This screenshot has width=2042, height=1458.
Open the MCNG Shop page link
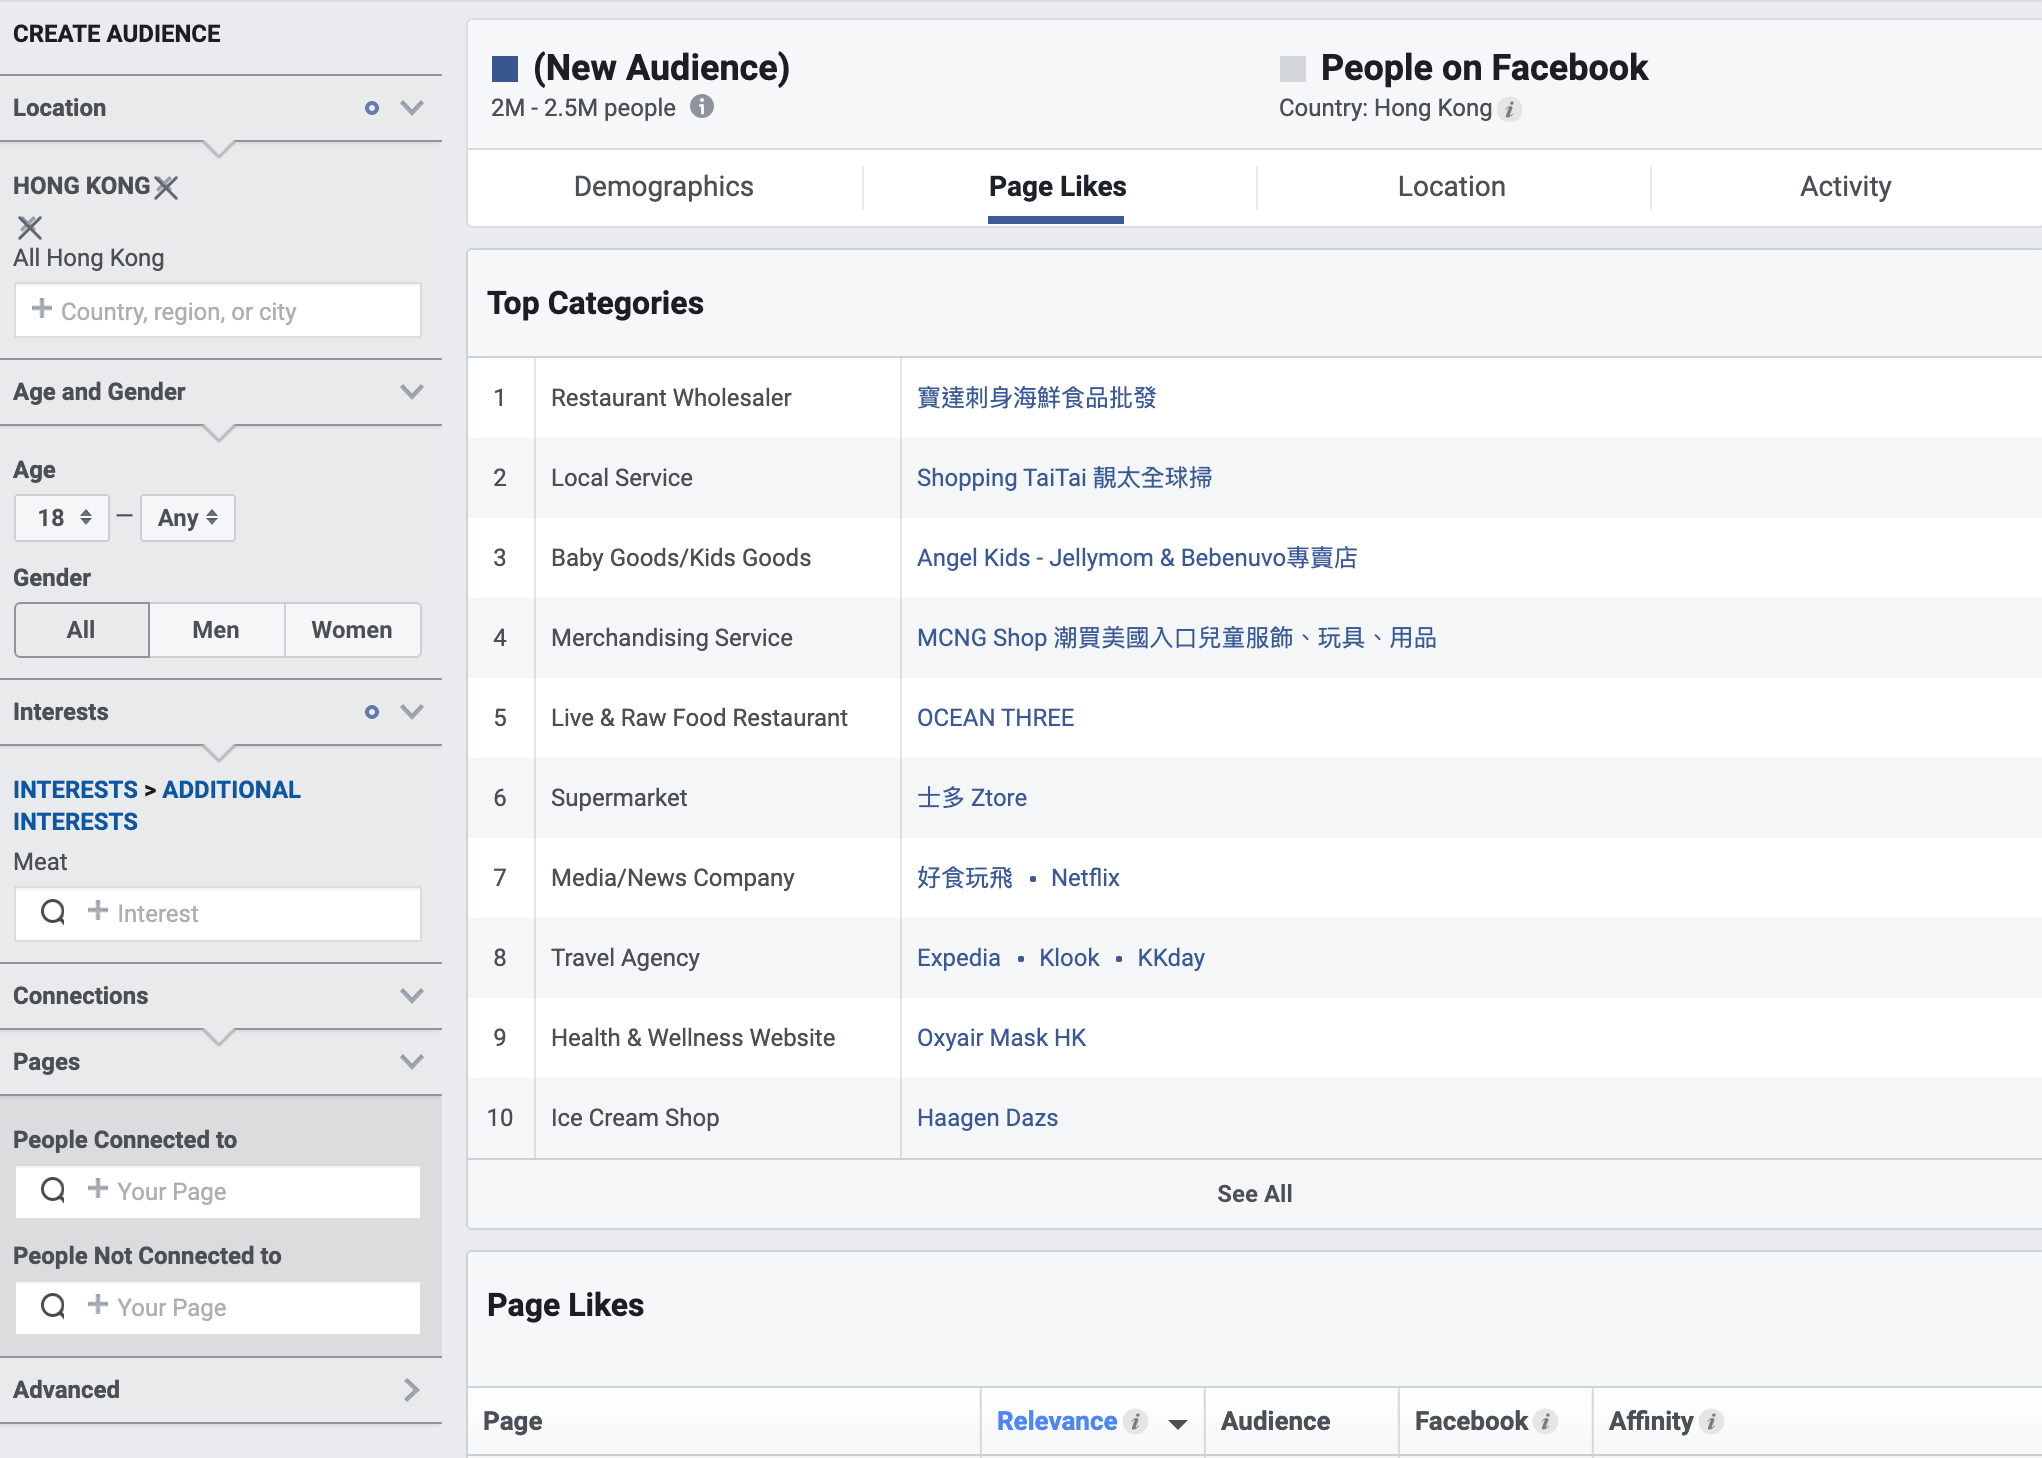coord(1177,638)
